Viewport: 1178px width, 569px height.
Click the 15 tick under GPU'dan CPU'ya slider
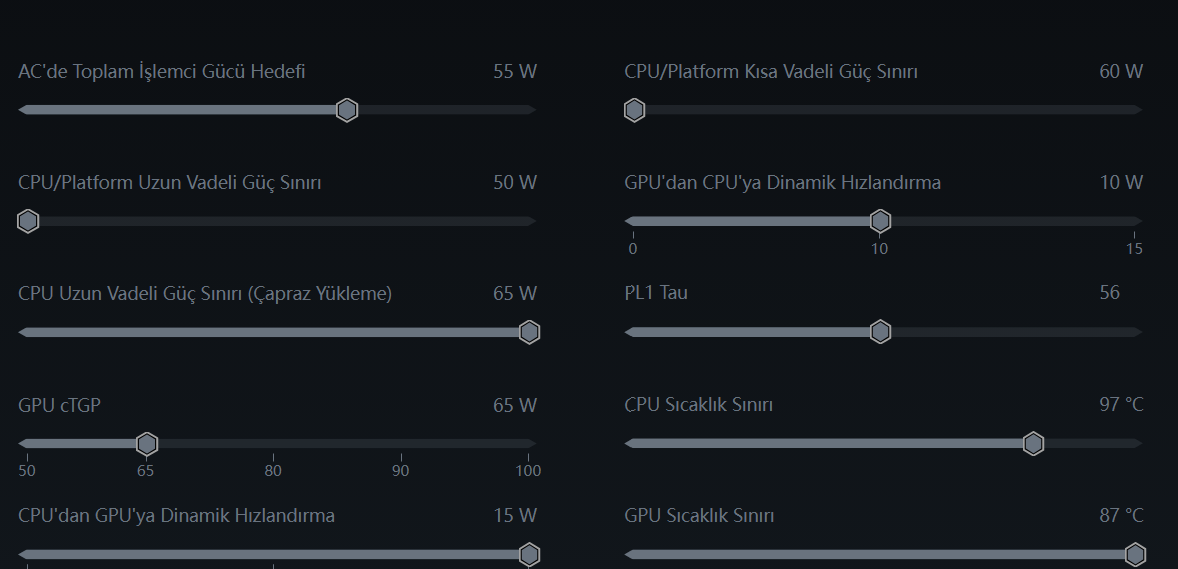[x=1134, y=248]
